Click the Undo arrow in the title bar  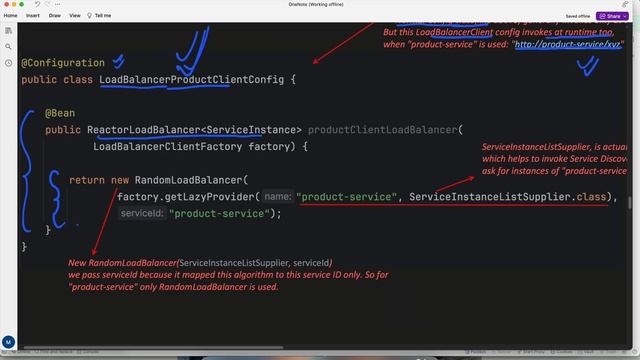(37, 4)
